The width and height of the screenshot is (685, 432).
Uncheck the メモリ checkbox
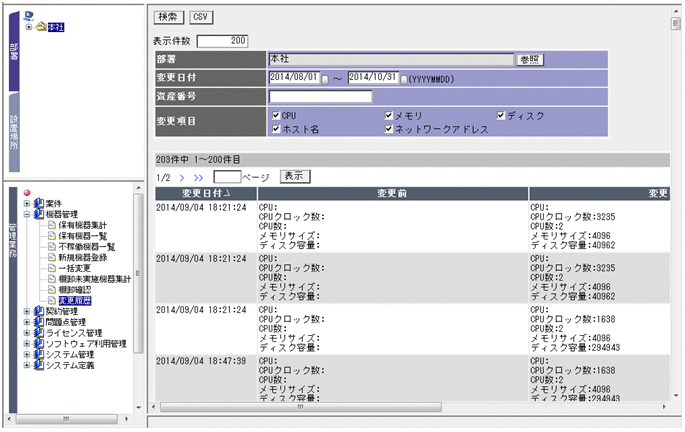coord(389,115)
